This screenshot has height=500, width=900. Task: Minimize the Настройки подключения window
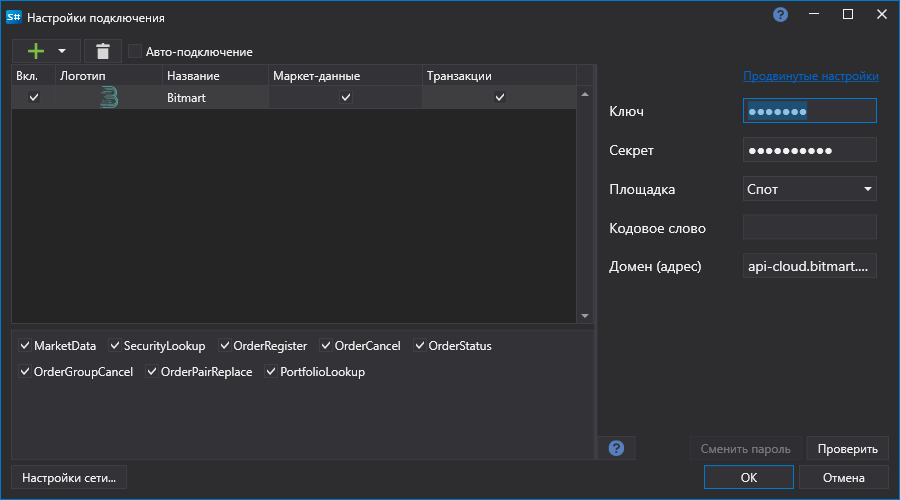[x=814, y=15]
